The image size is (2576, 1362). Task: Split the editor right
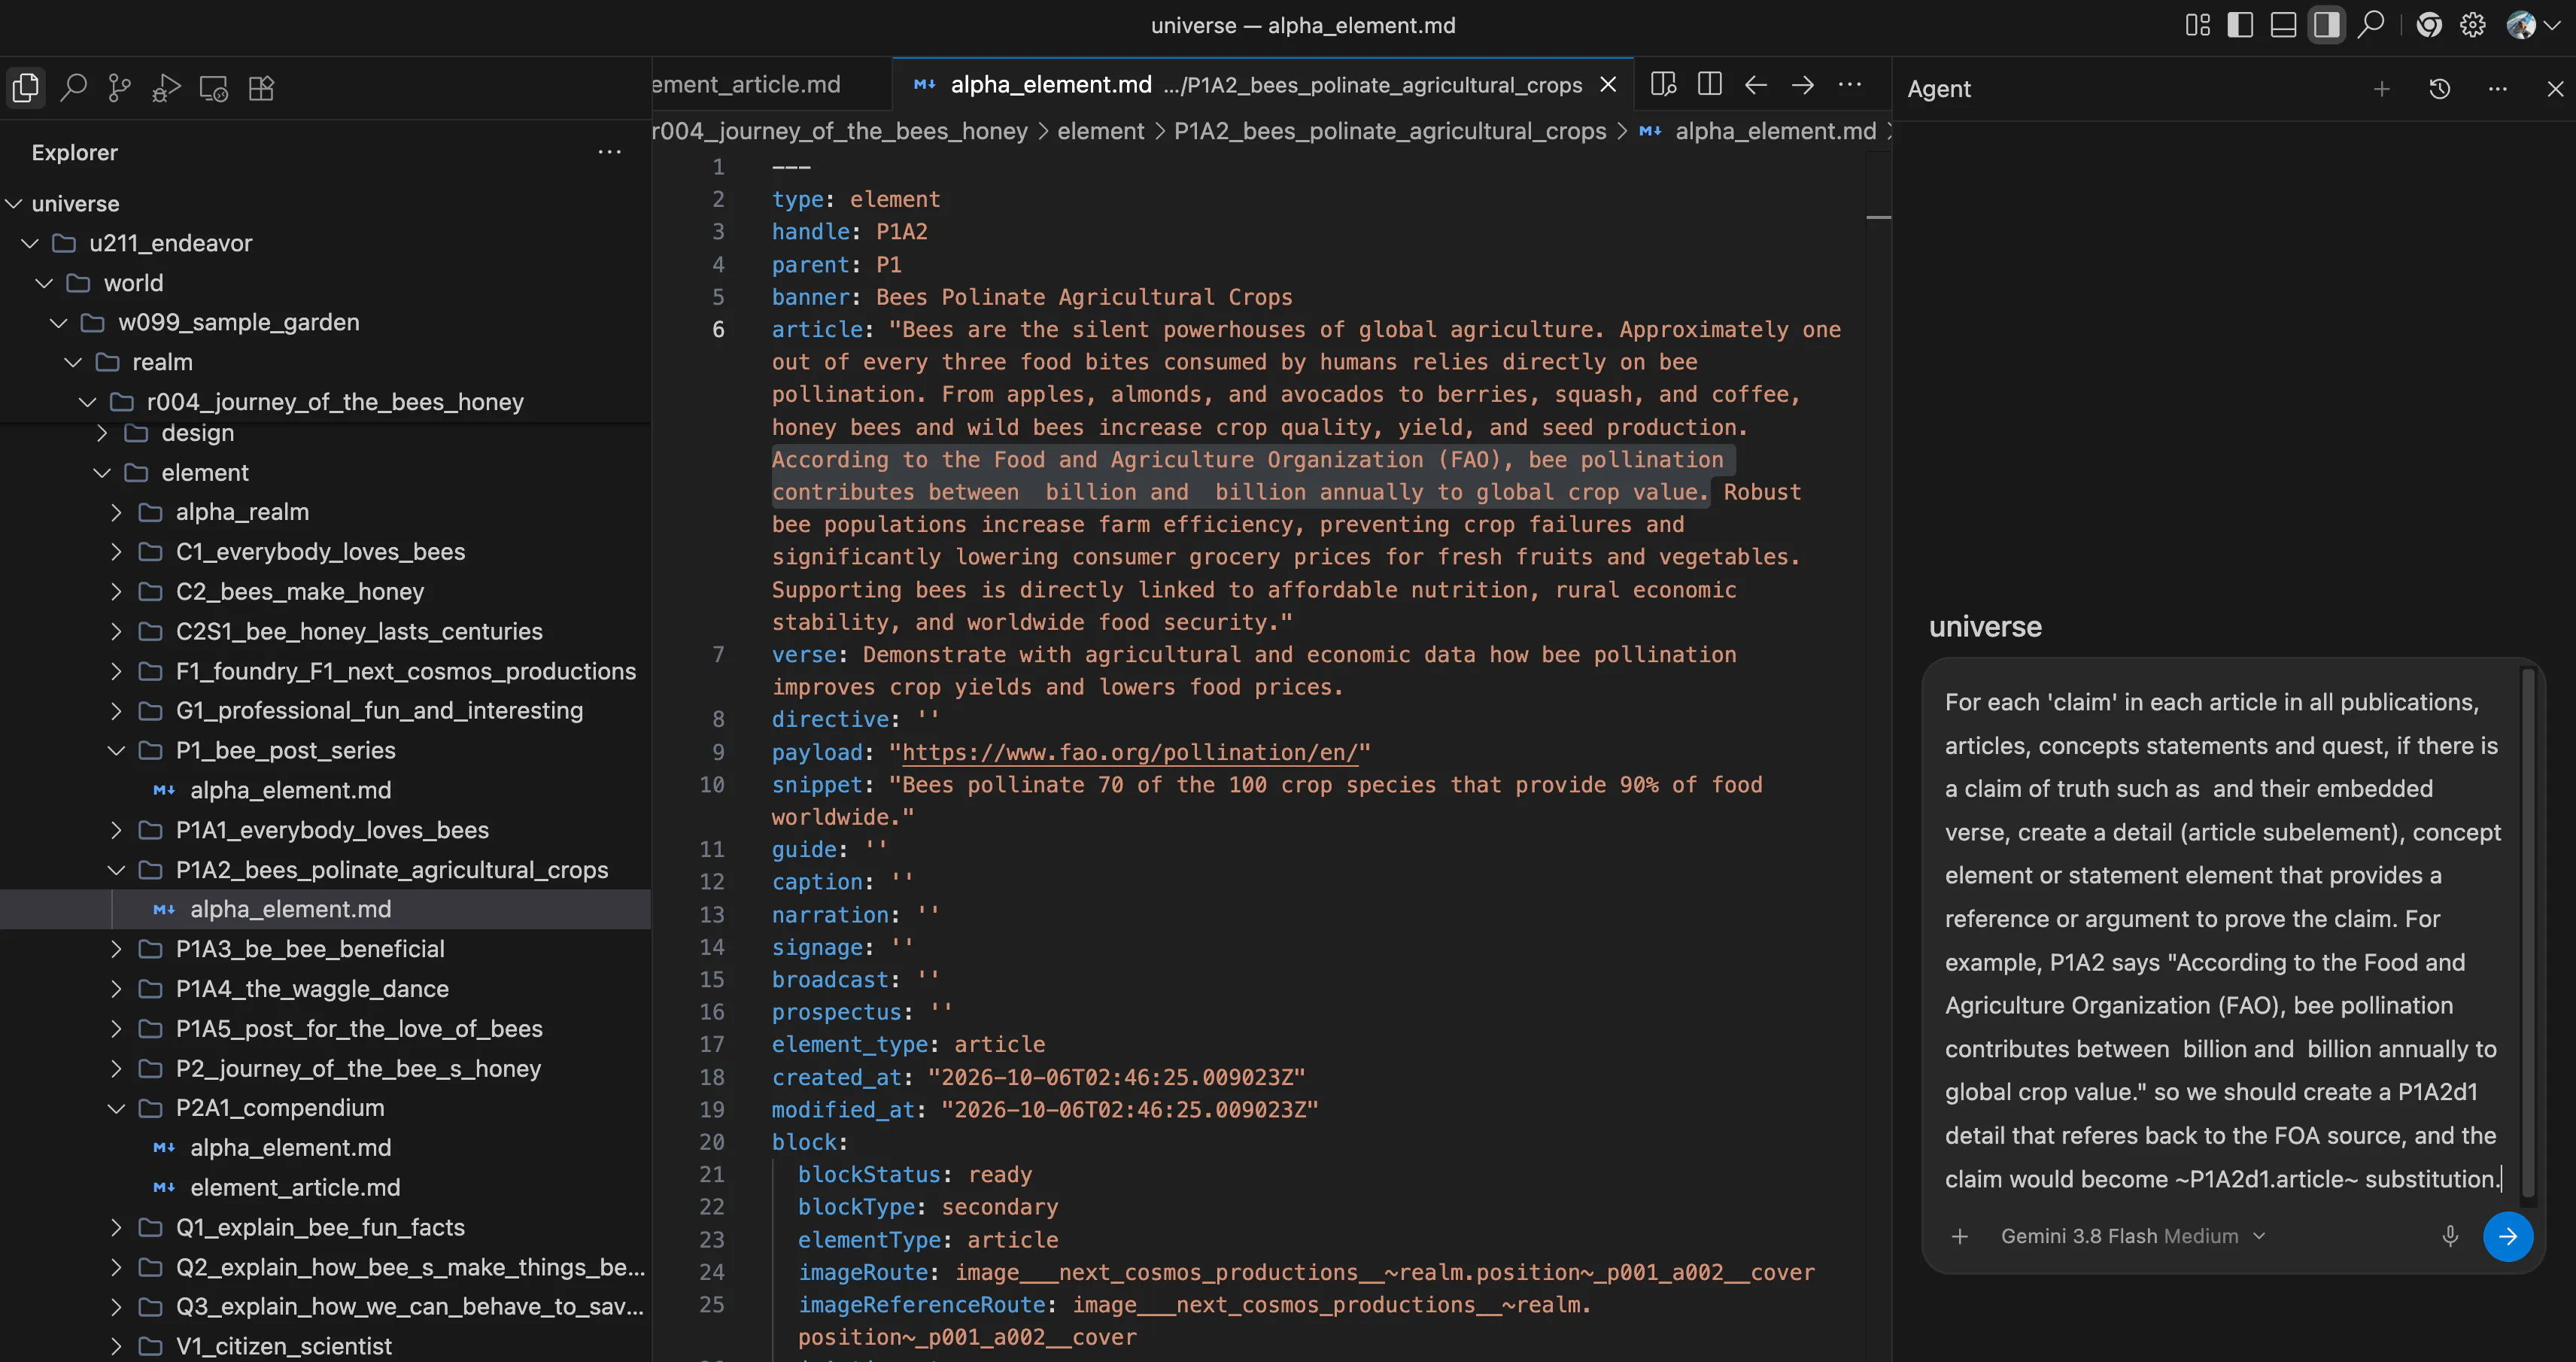coord(1710,84)
